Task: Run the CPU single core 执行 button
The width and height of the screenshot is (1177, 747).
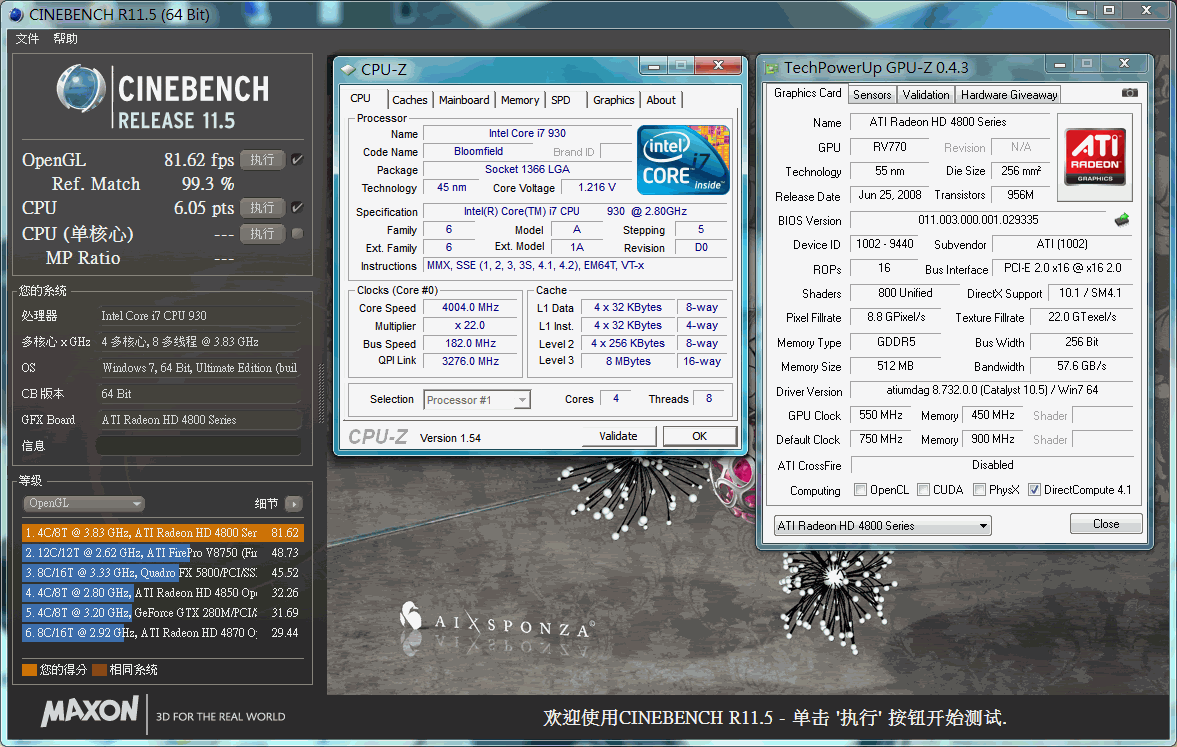Action: coord(262,234)
